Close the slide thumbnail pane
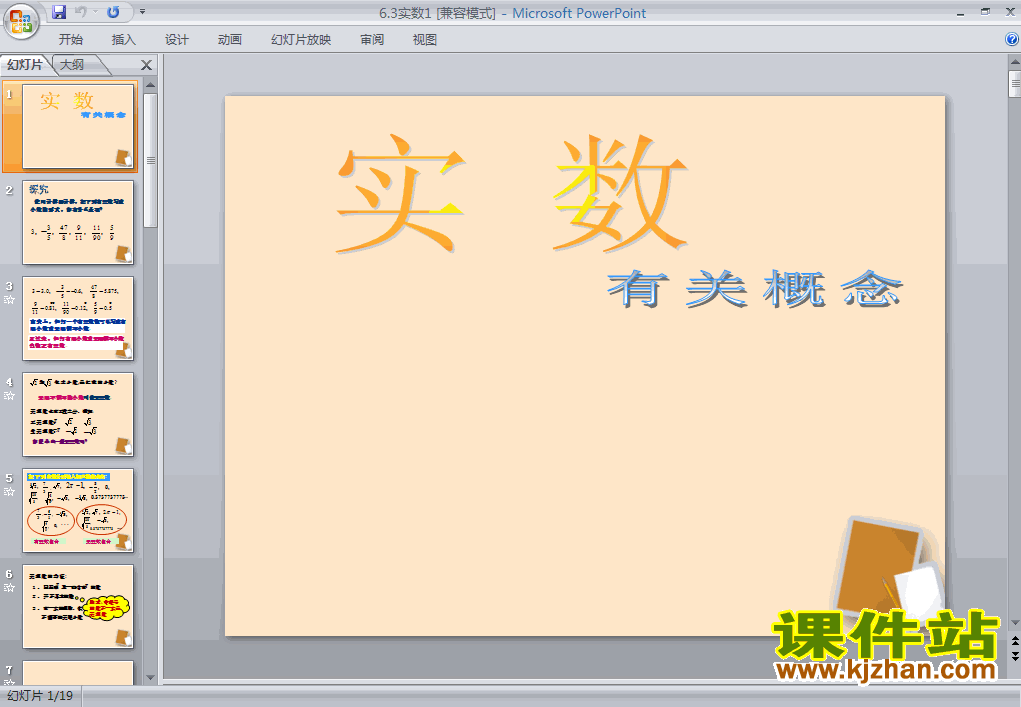The height and width of the screenshot is (707, 1021). click(x=147, y=65)
